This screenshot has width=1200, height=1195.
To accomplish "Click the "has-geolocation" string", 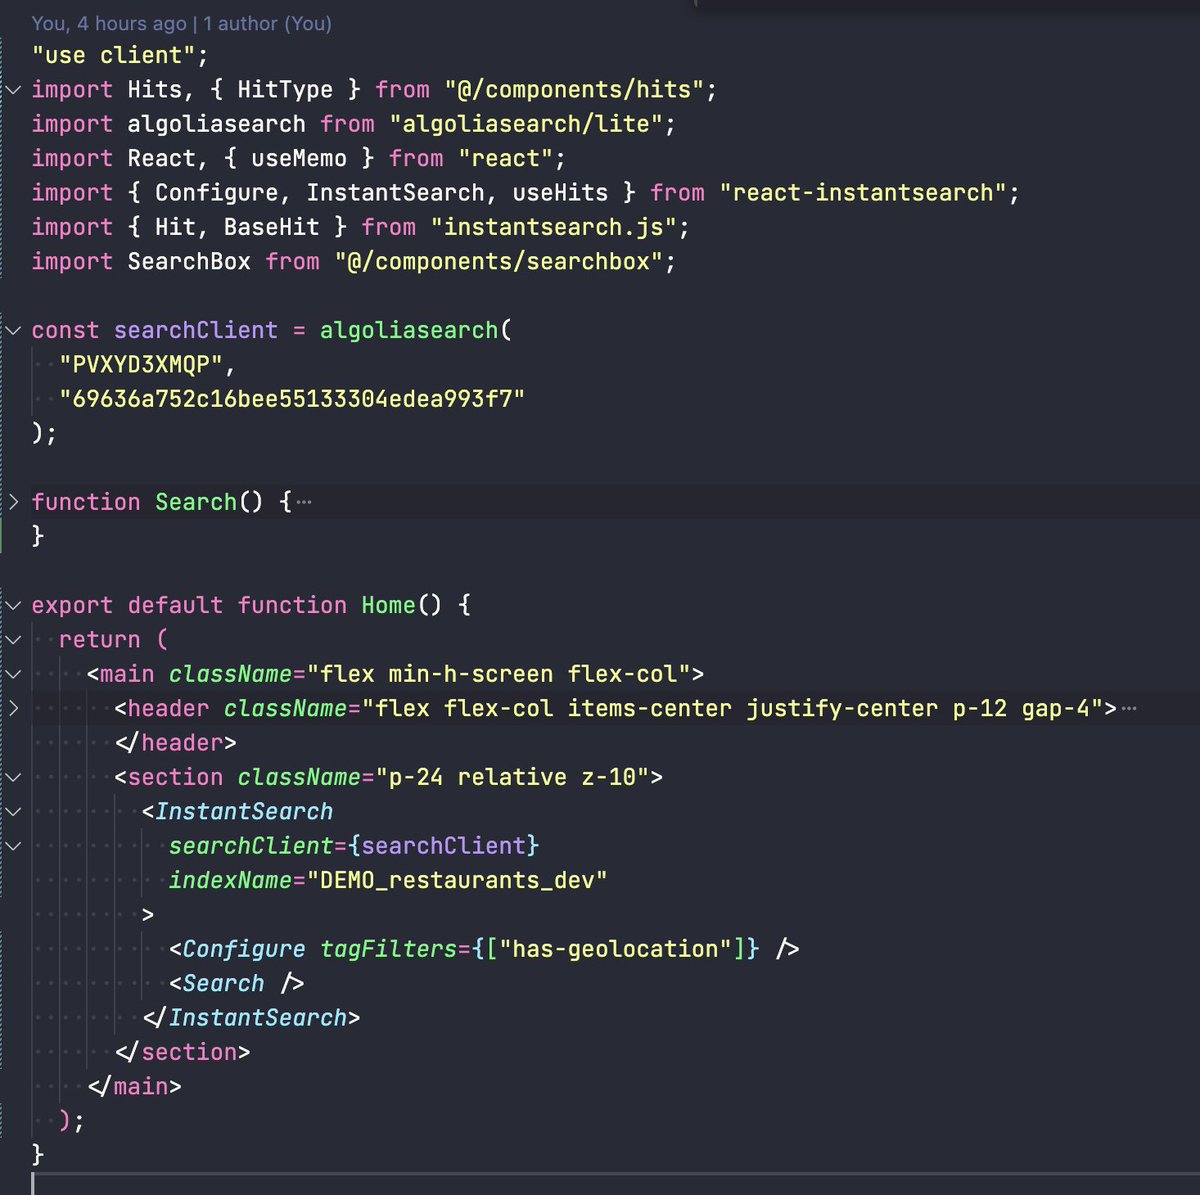I will (x=616, y=949).
